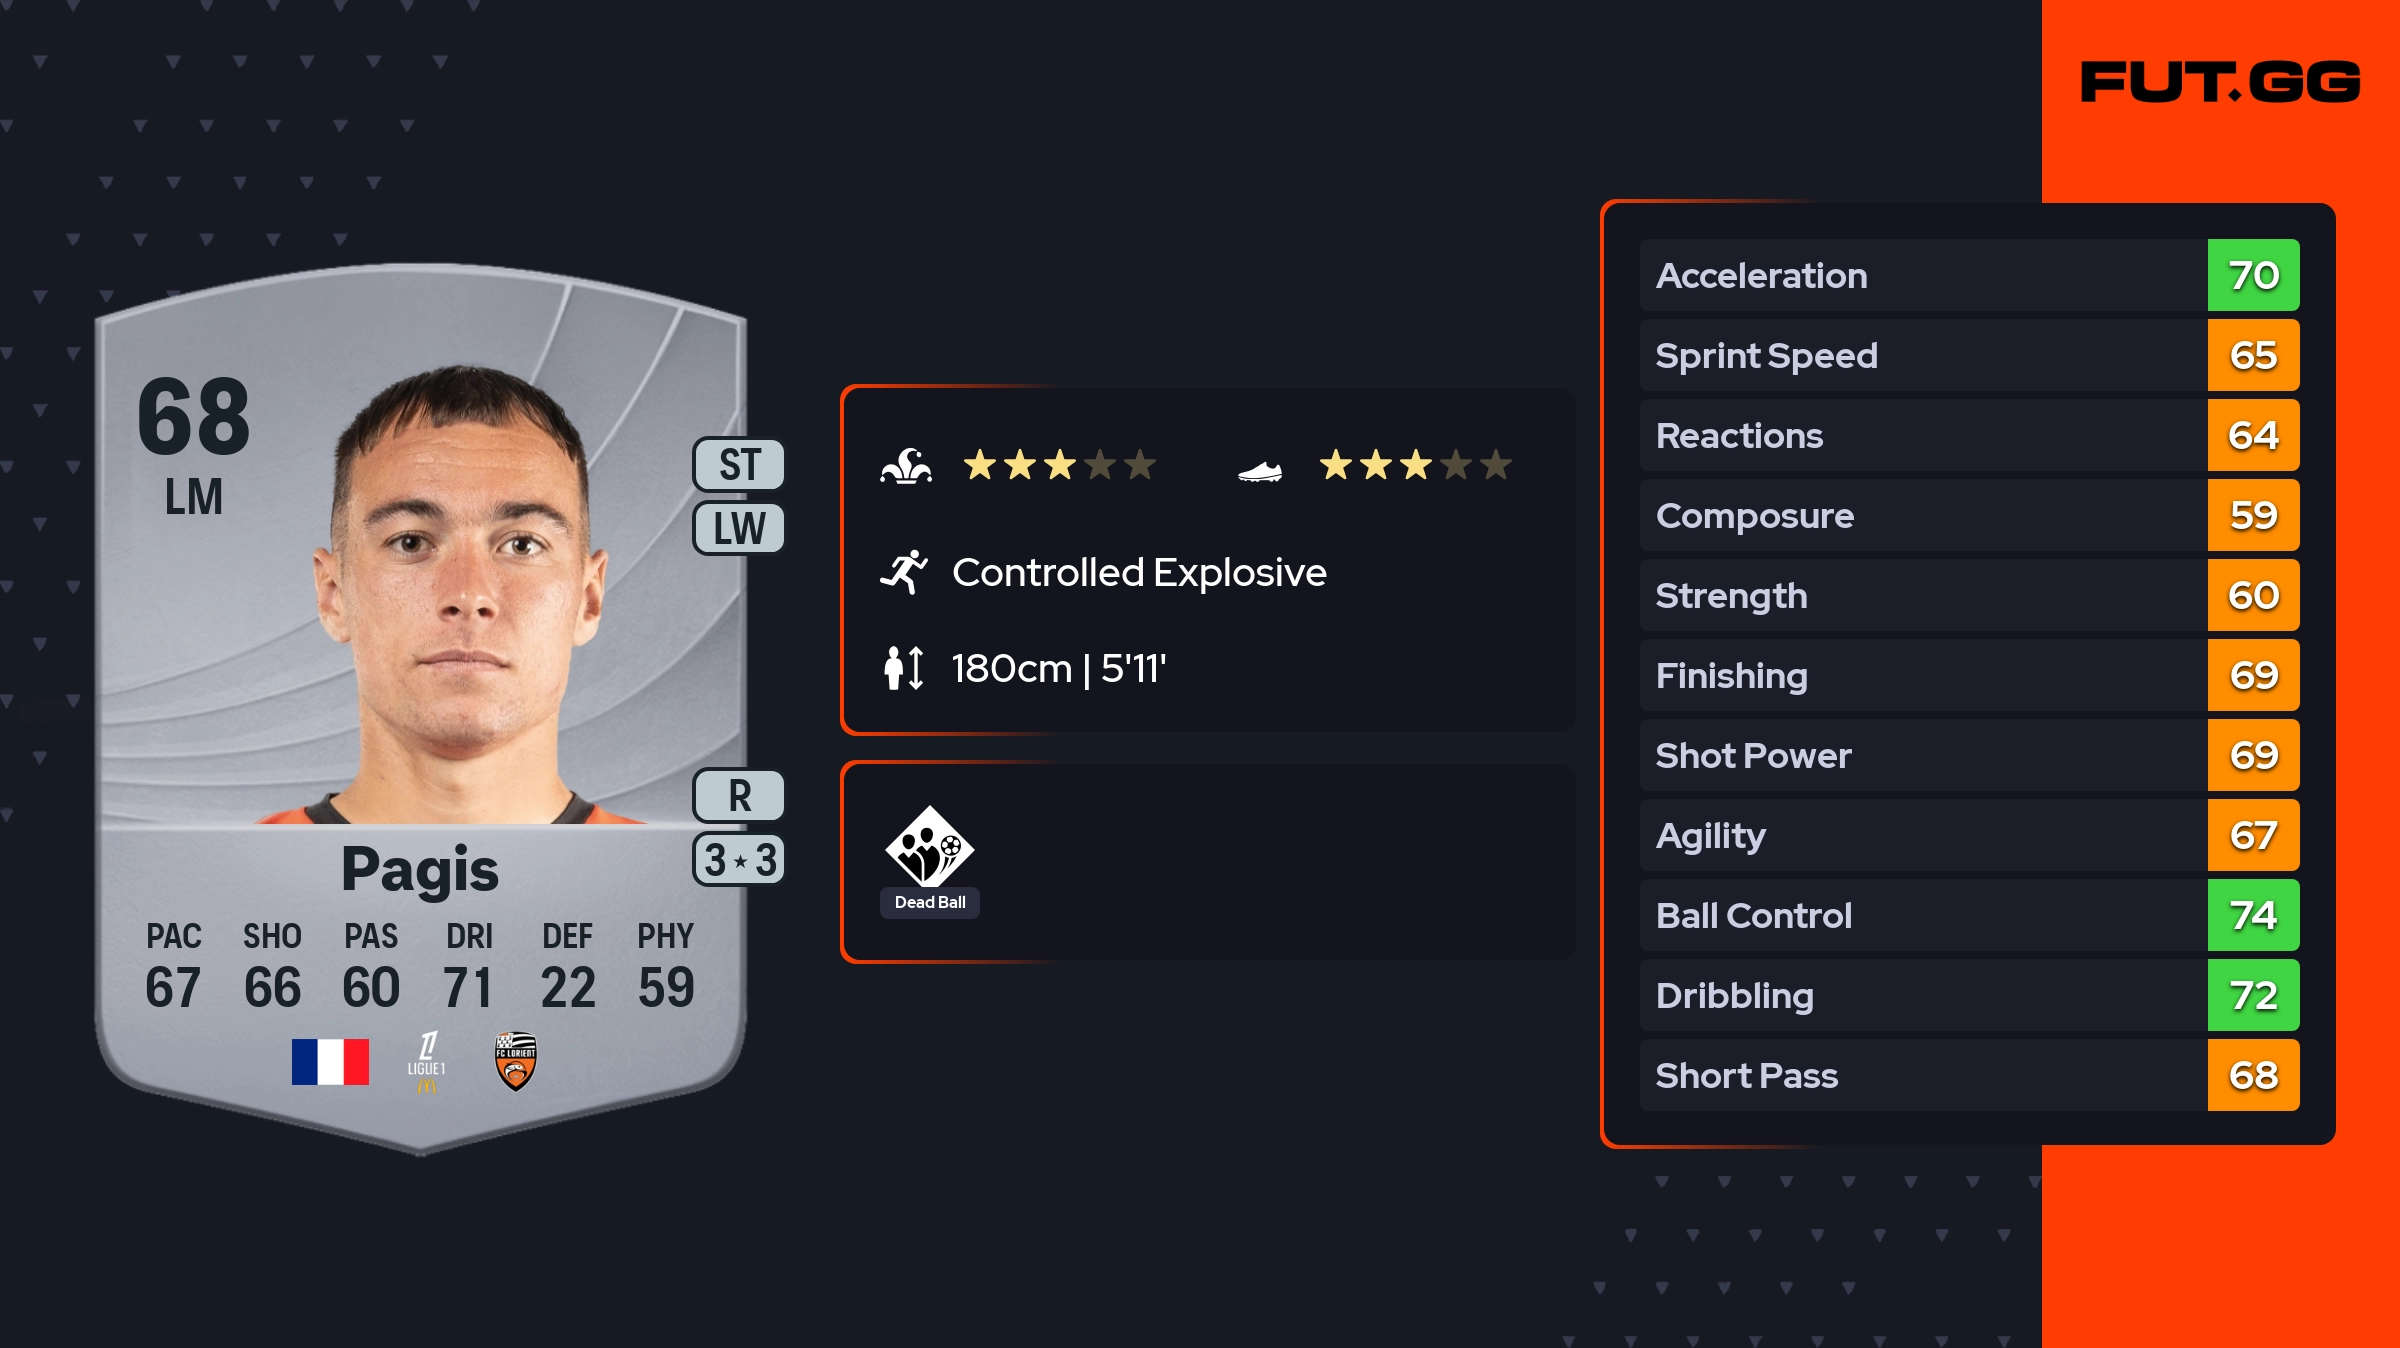Select the ST alternate position badge

[x=739, y=465]
